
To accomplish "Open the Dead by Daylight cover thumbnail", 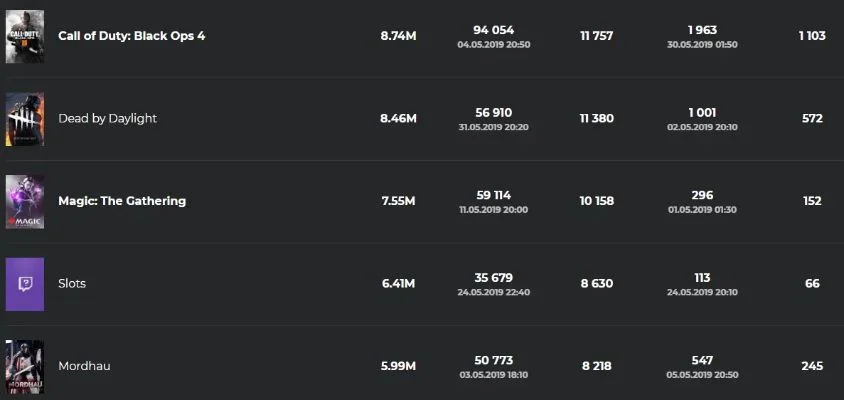I will [x=25, y=119].
